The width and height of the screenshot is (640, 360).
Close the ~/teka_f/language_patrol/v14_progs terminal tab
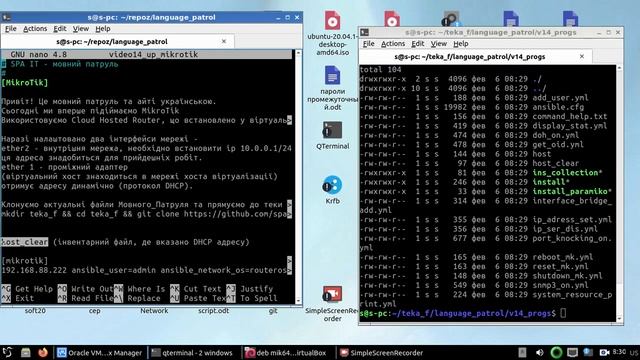582,56
